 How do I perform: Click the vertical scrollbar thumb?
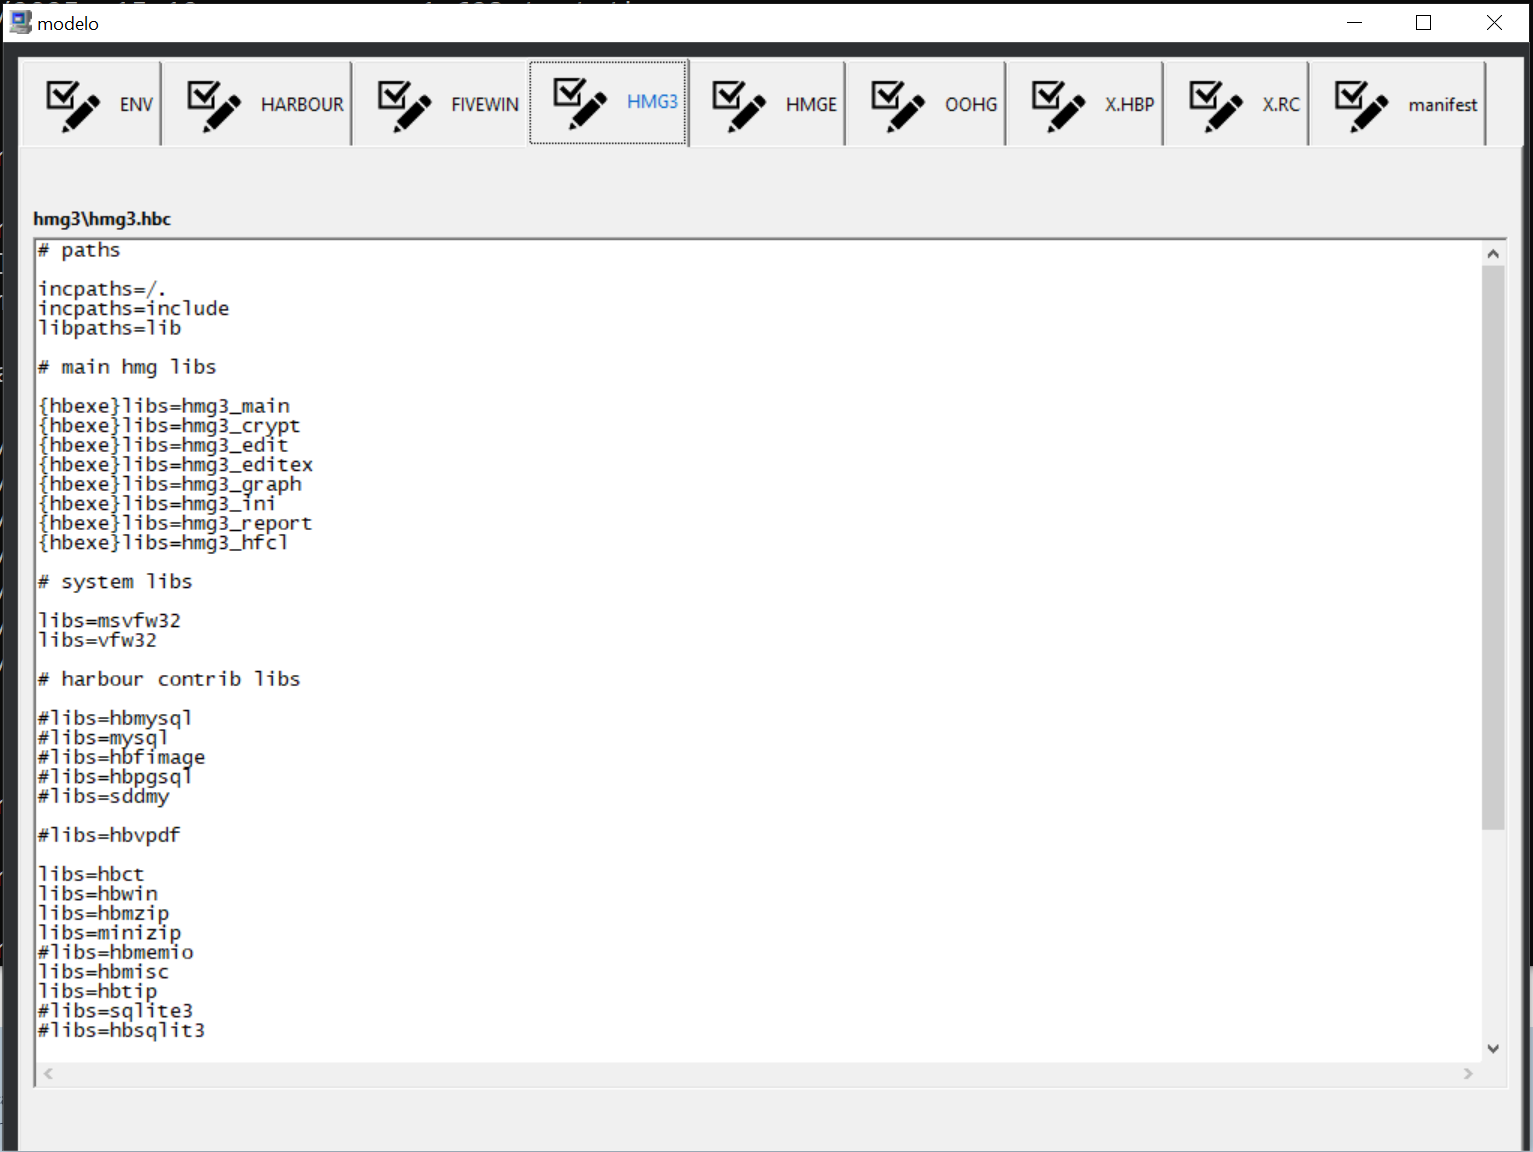pos(1493,548)
